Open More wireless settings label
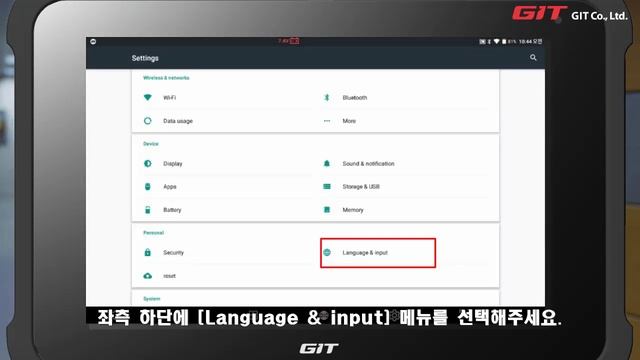This screenshot has height=360, width=640. (349, 121)
